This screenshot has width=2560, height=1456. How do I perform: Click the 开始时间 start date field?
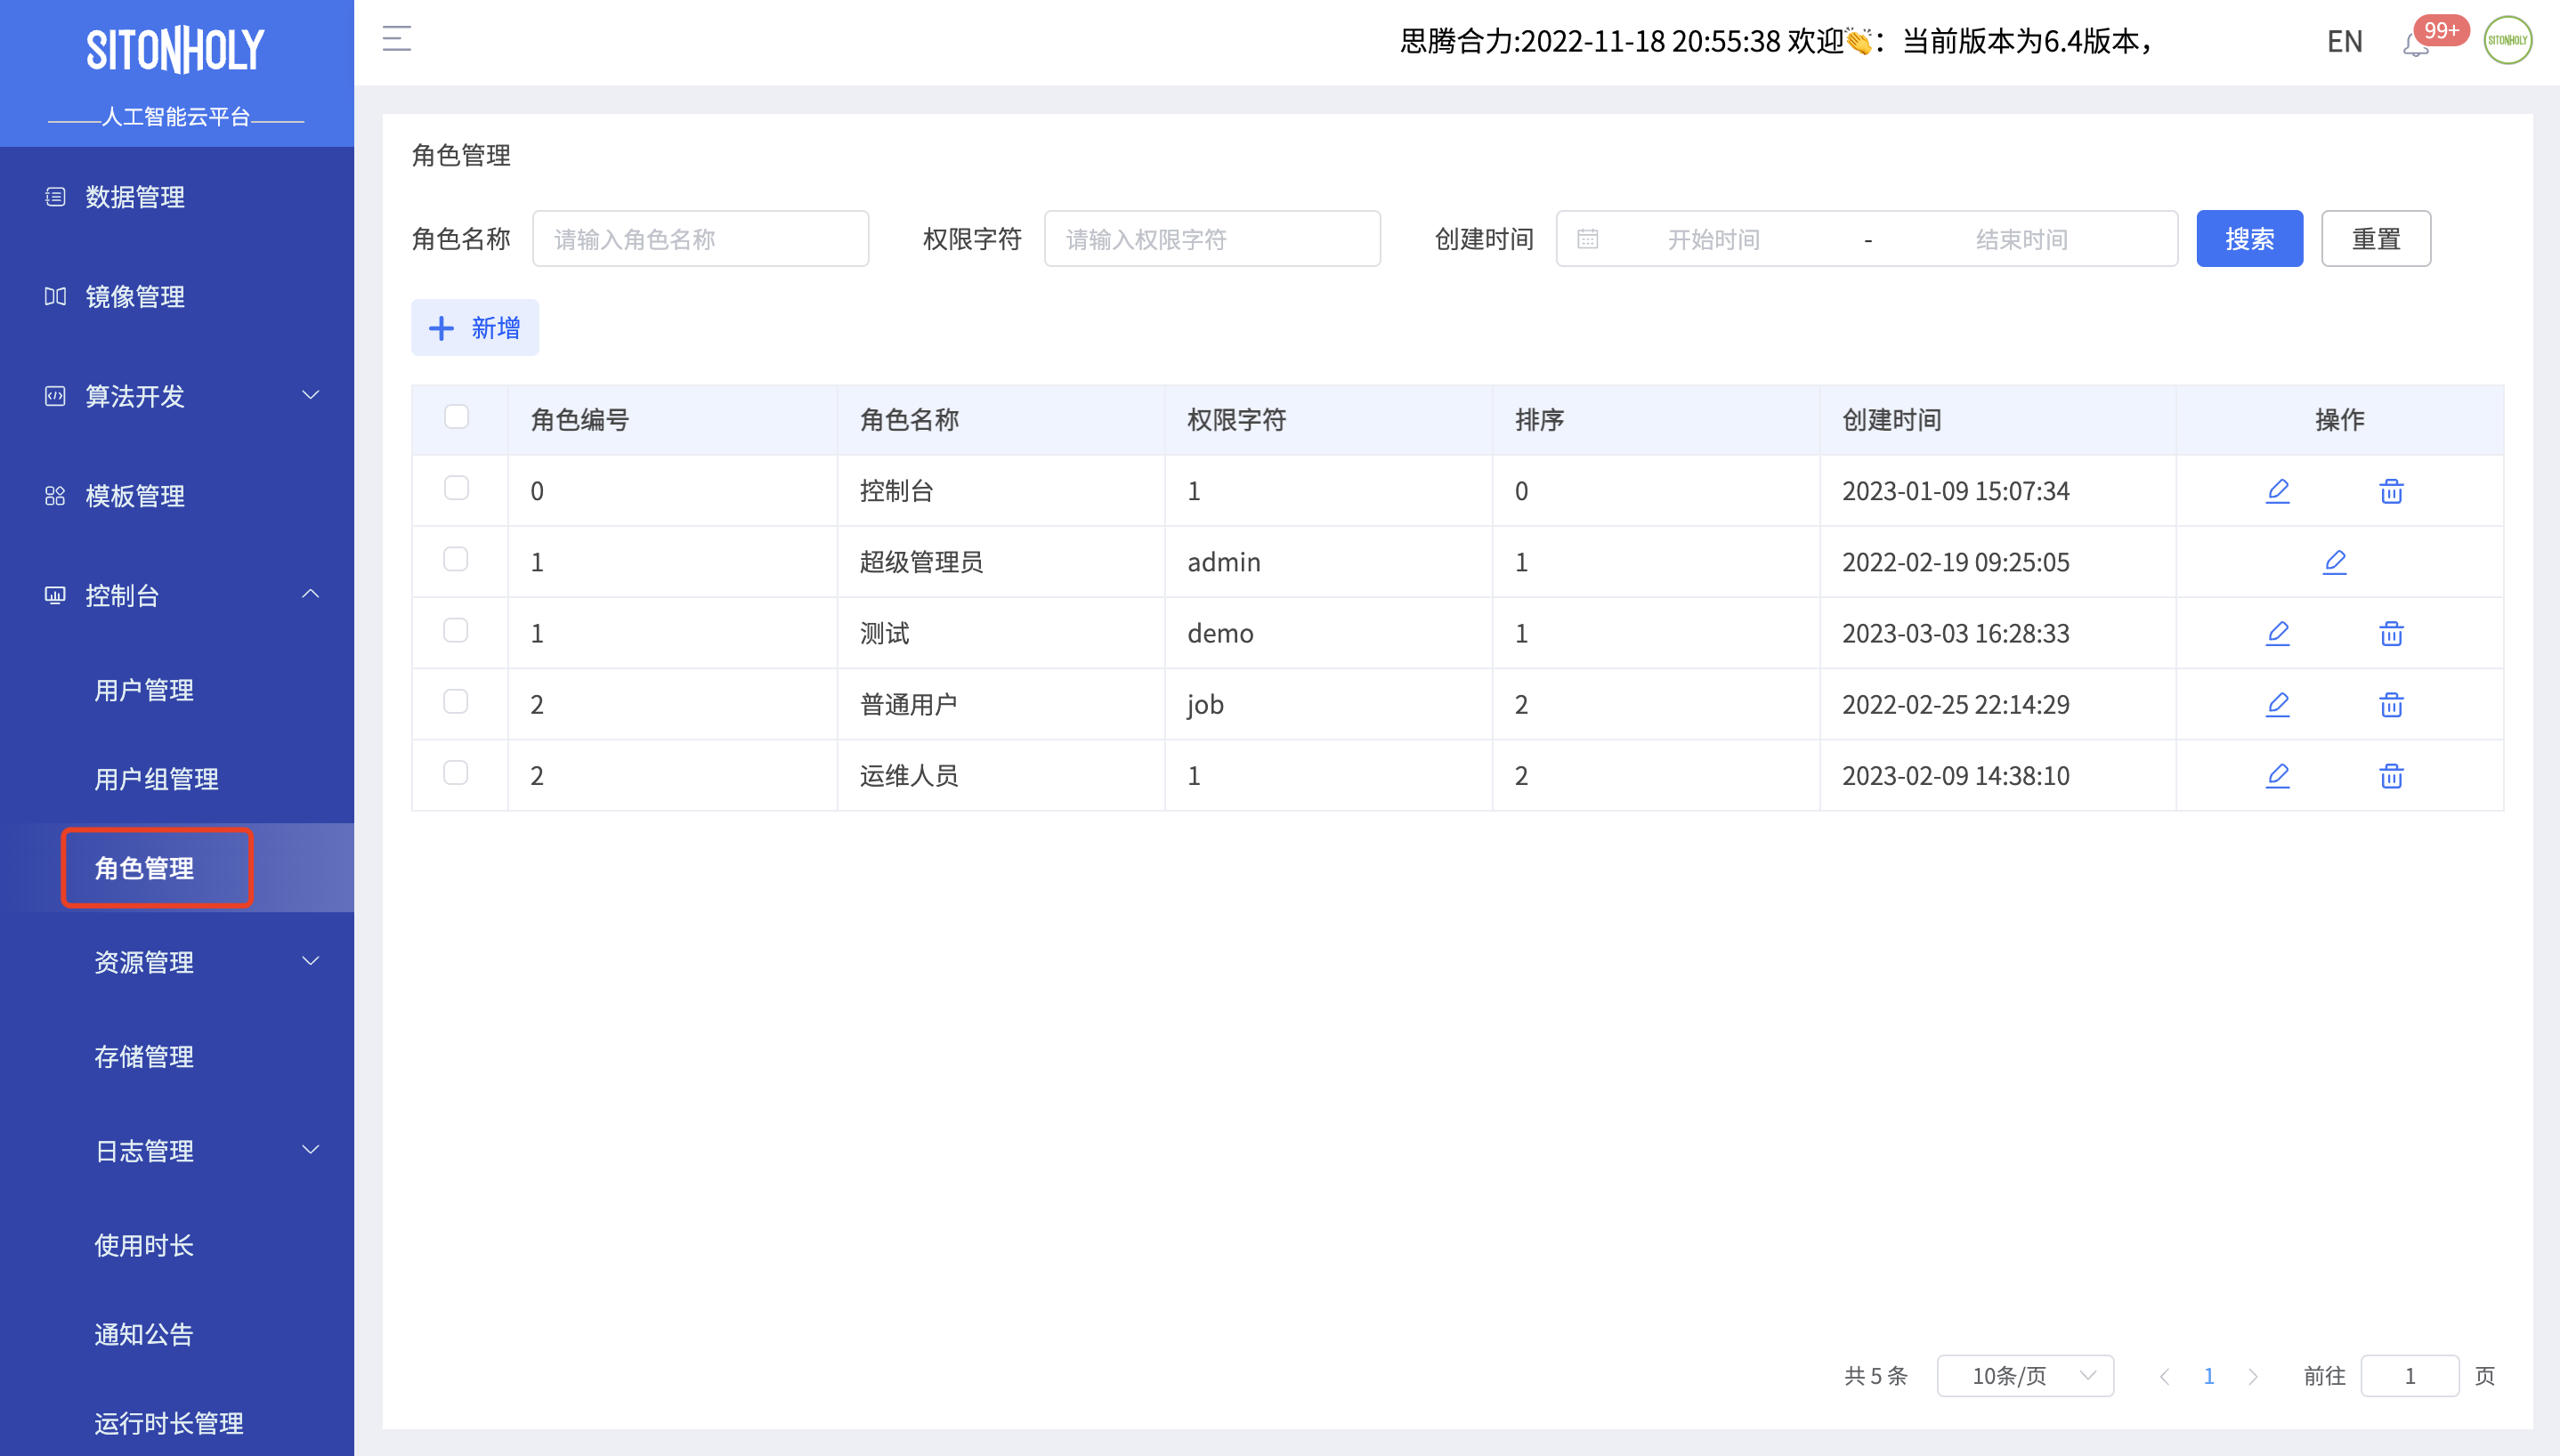pyautogui.click(x=1713, y=239)
